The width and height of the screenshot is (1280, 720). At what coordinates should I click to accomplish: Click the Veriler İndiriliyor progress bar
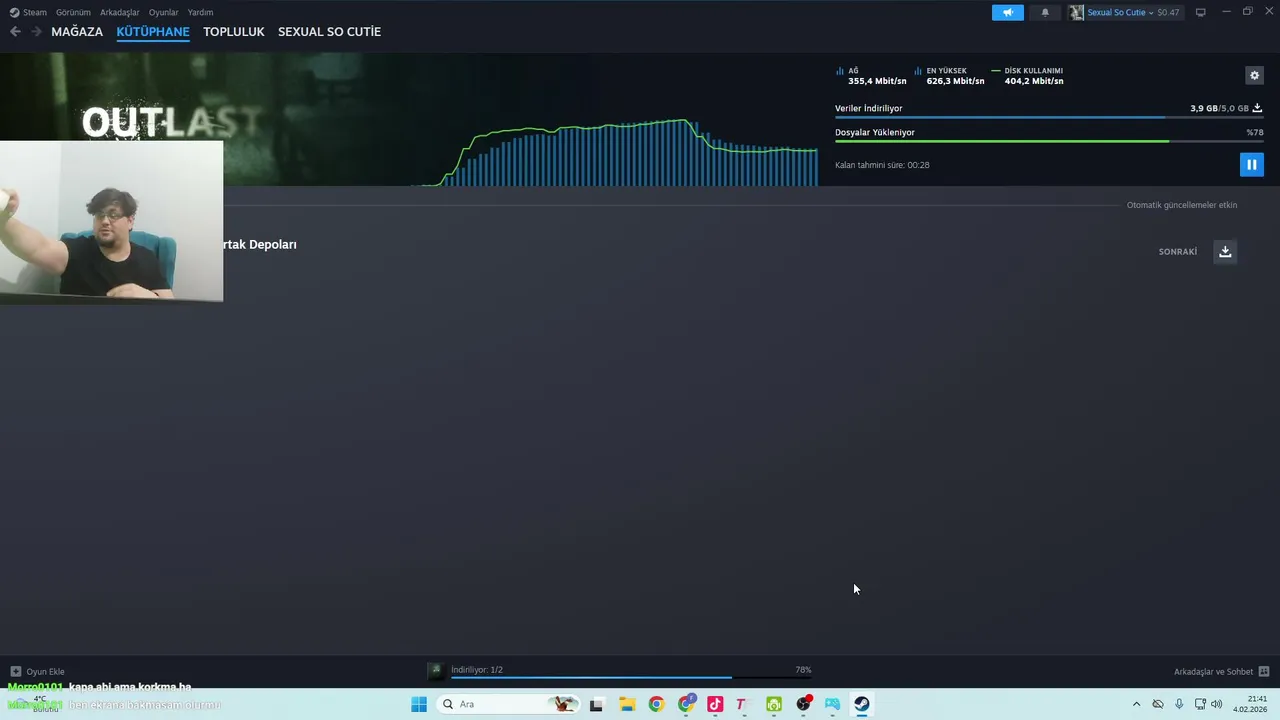coord(1048,118)
